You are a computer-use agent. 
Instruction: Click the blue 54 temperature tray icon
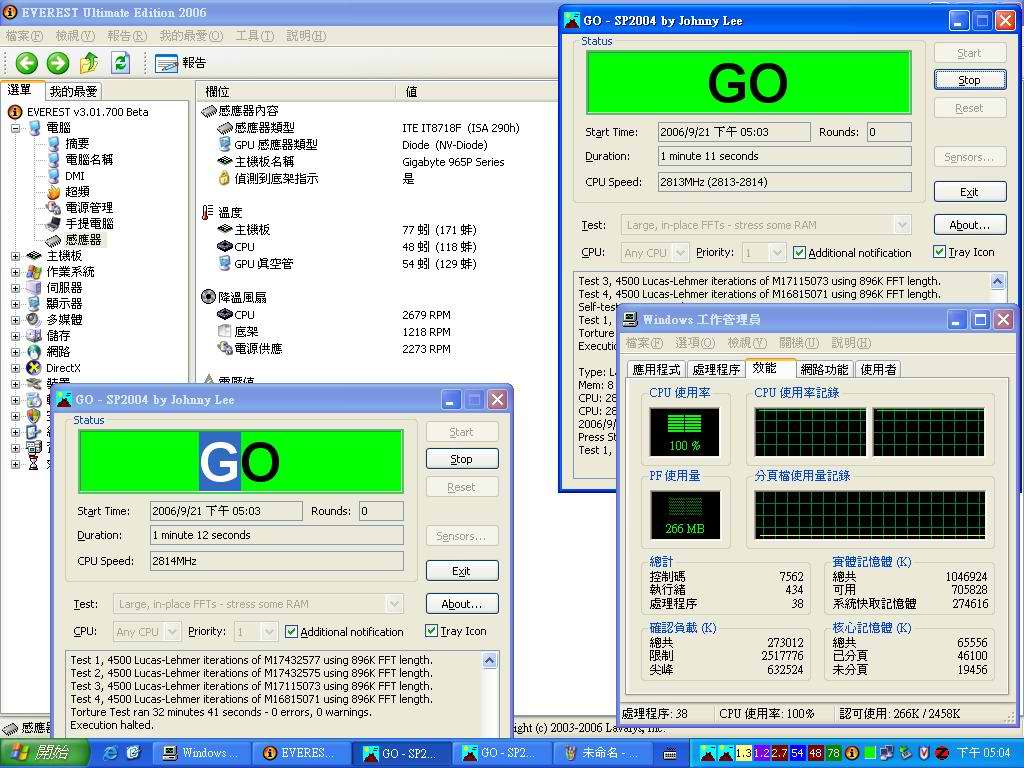797,753
